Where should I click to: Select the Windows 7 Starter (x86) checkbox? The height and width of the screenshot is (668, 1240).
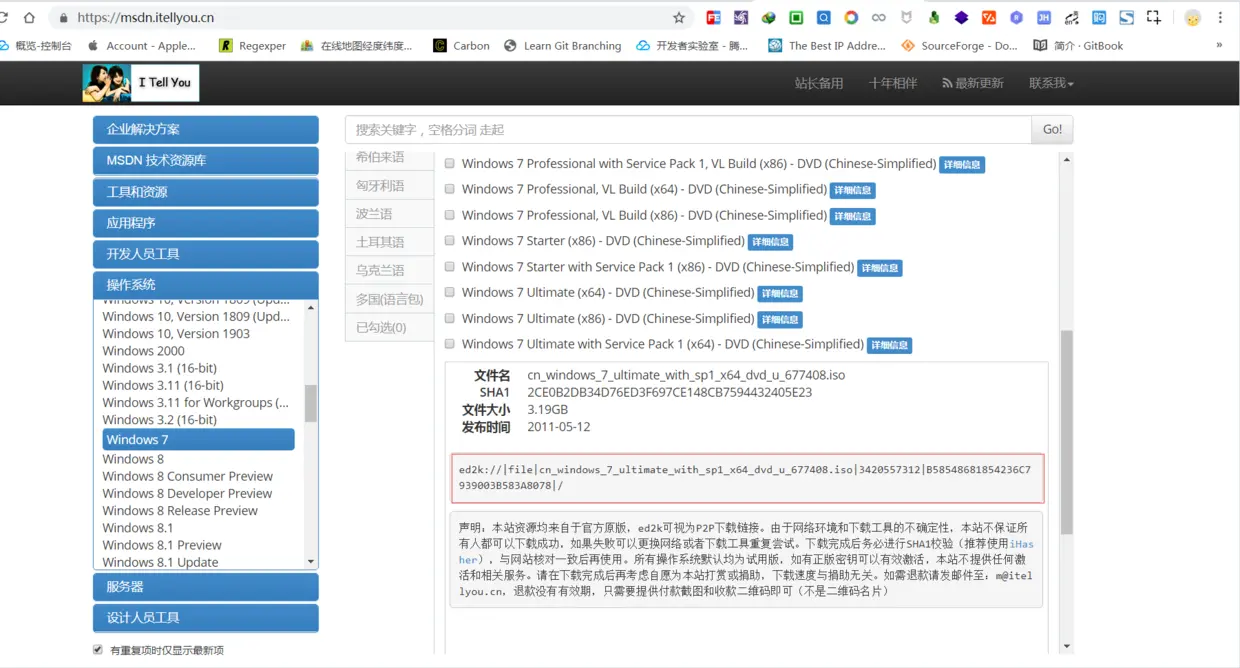(449, 241)
